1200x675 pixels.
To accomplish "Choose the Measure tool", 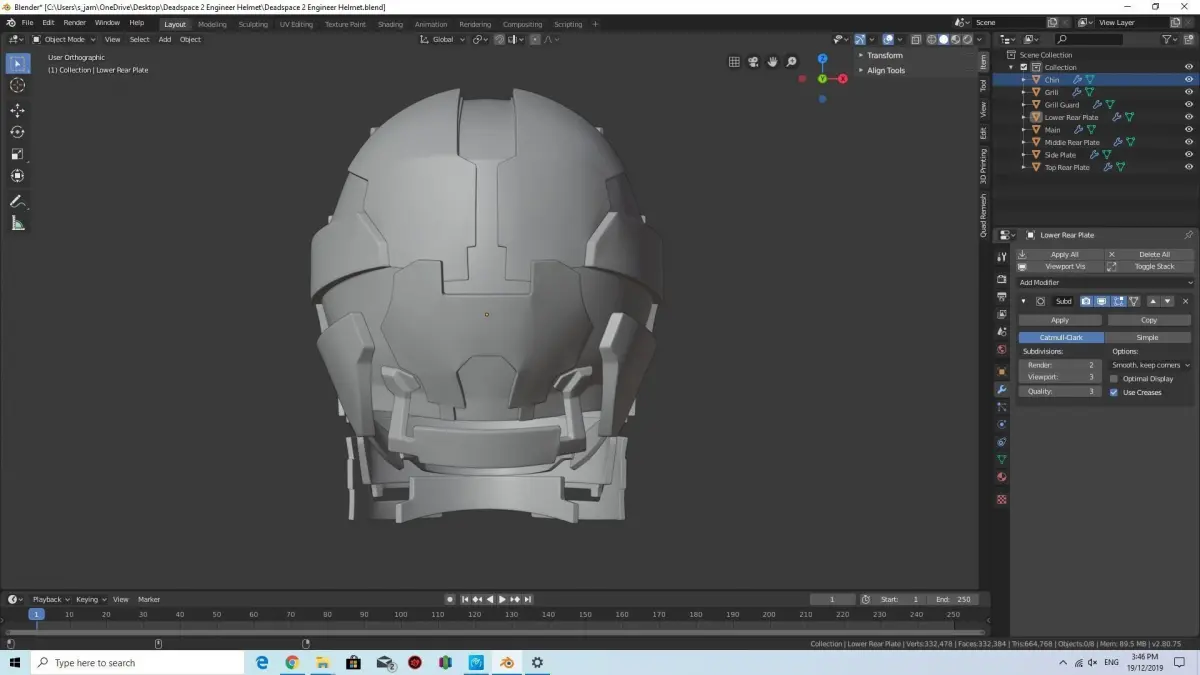I will point(17,223).
